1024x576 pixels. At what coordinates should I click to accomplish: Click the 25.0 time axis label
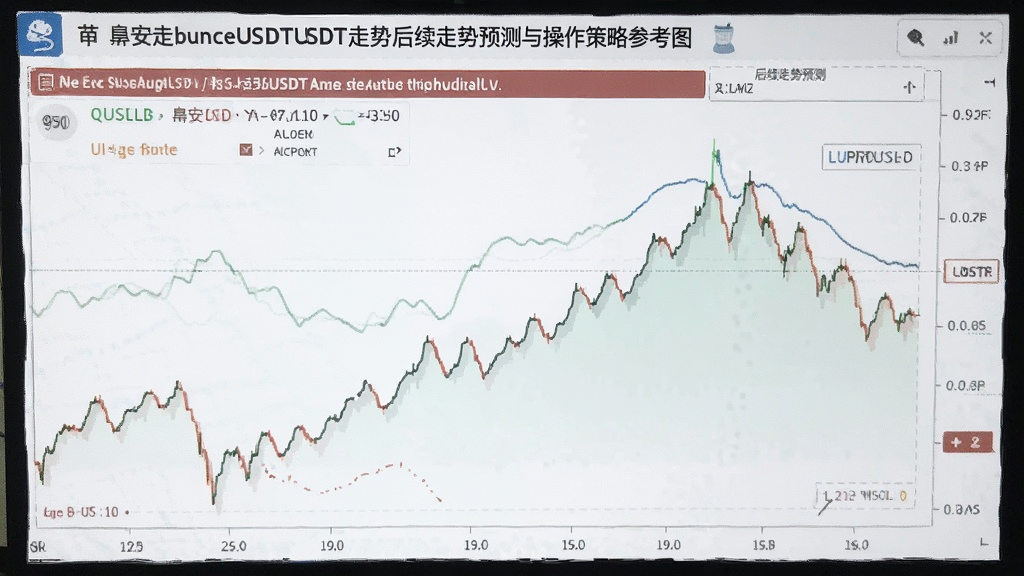pos(233,545)
